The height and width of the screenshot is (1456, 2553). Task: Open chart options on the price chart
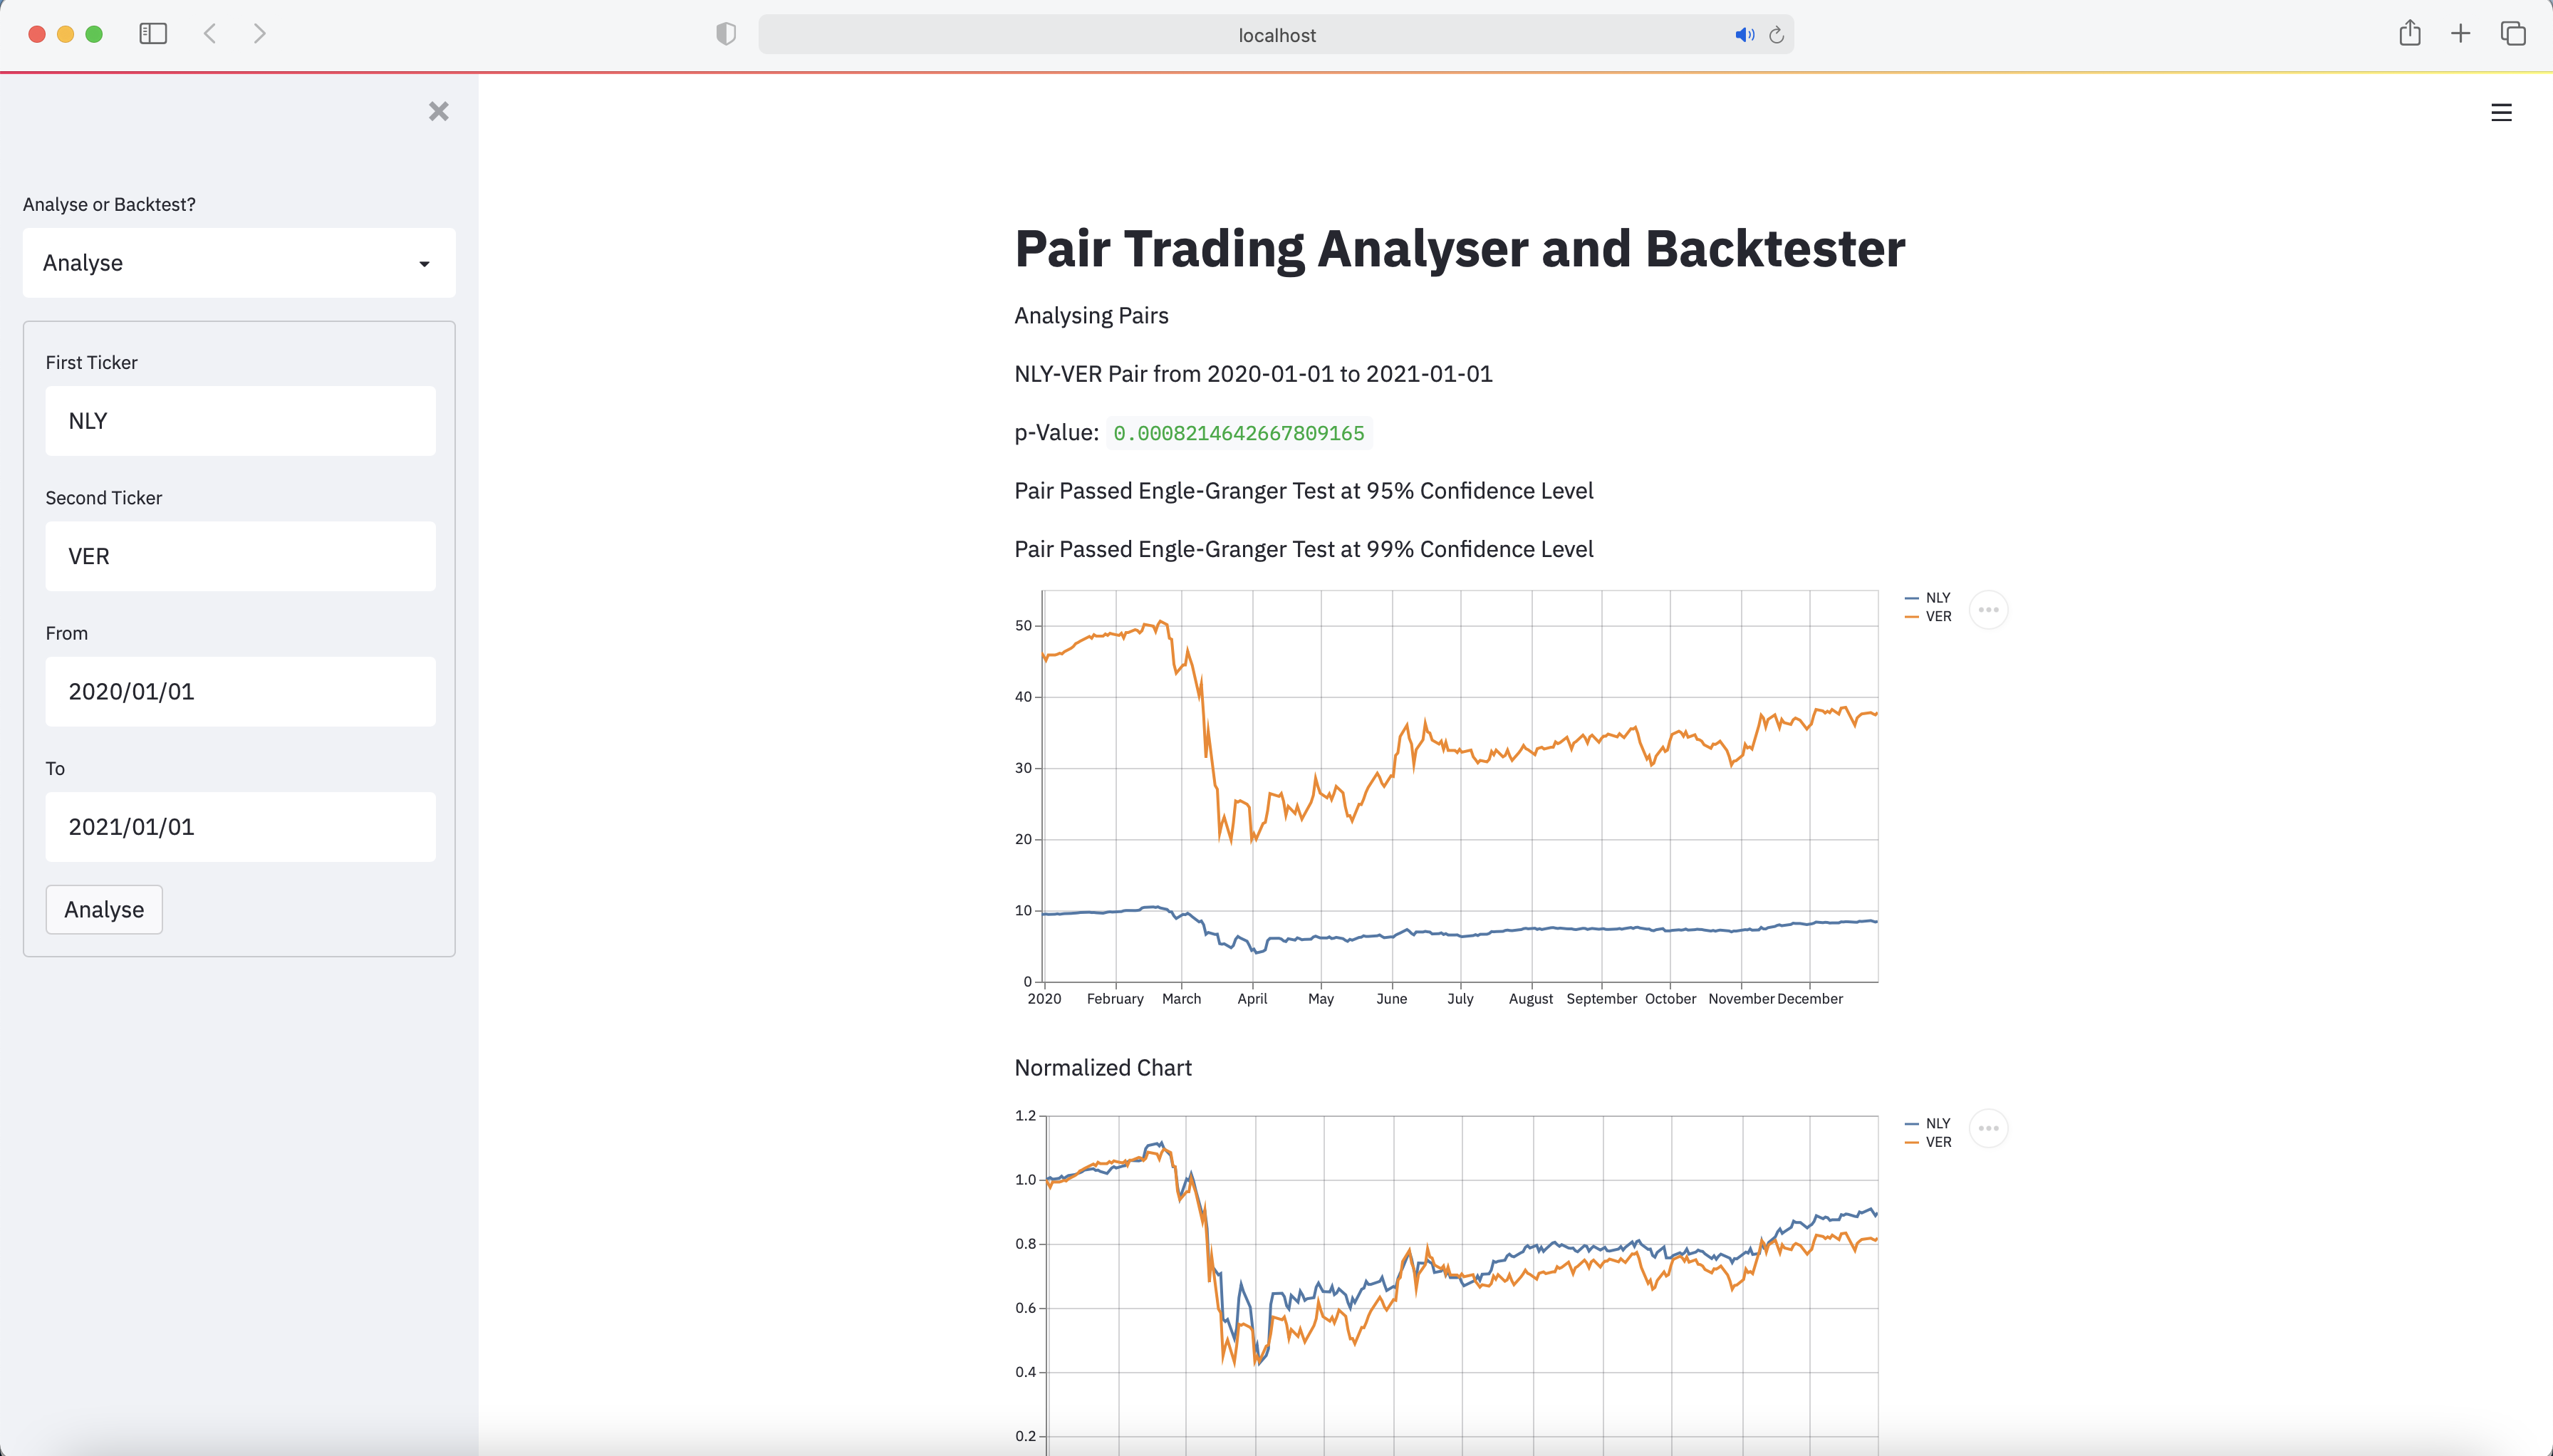(1988, 608)
